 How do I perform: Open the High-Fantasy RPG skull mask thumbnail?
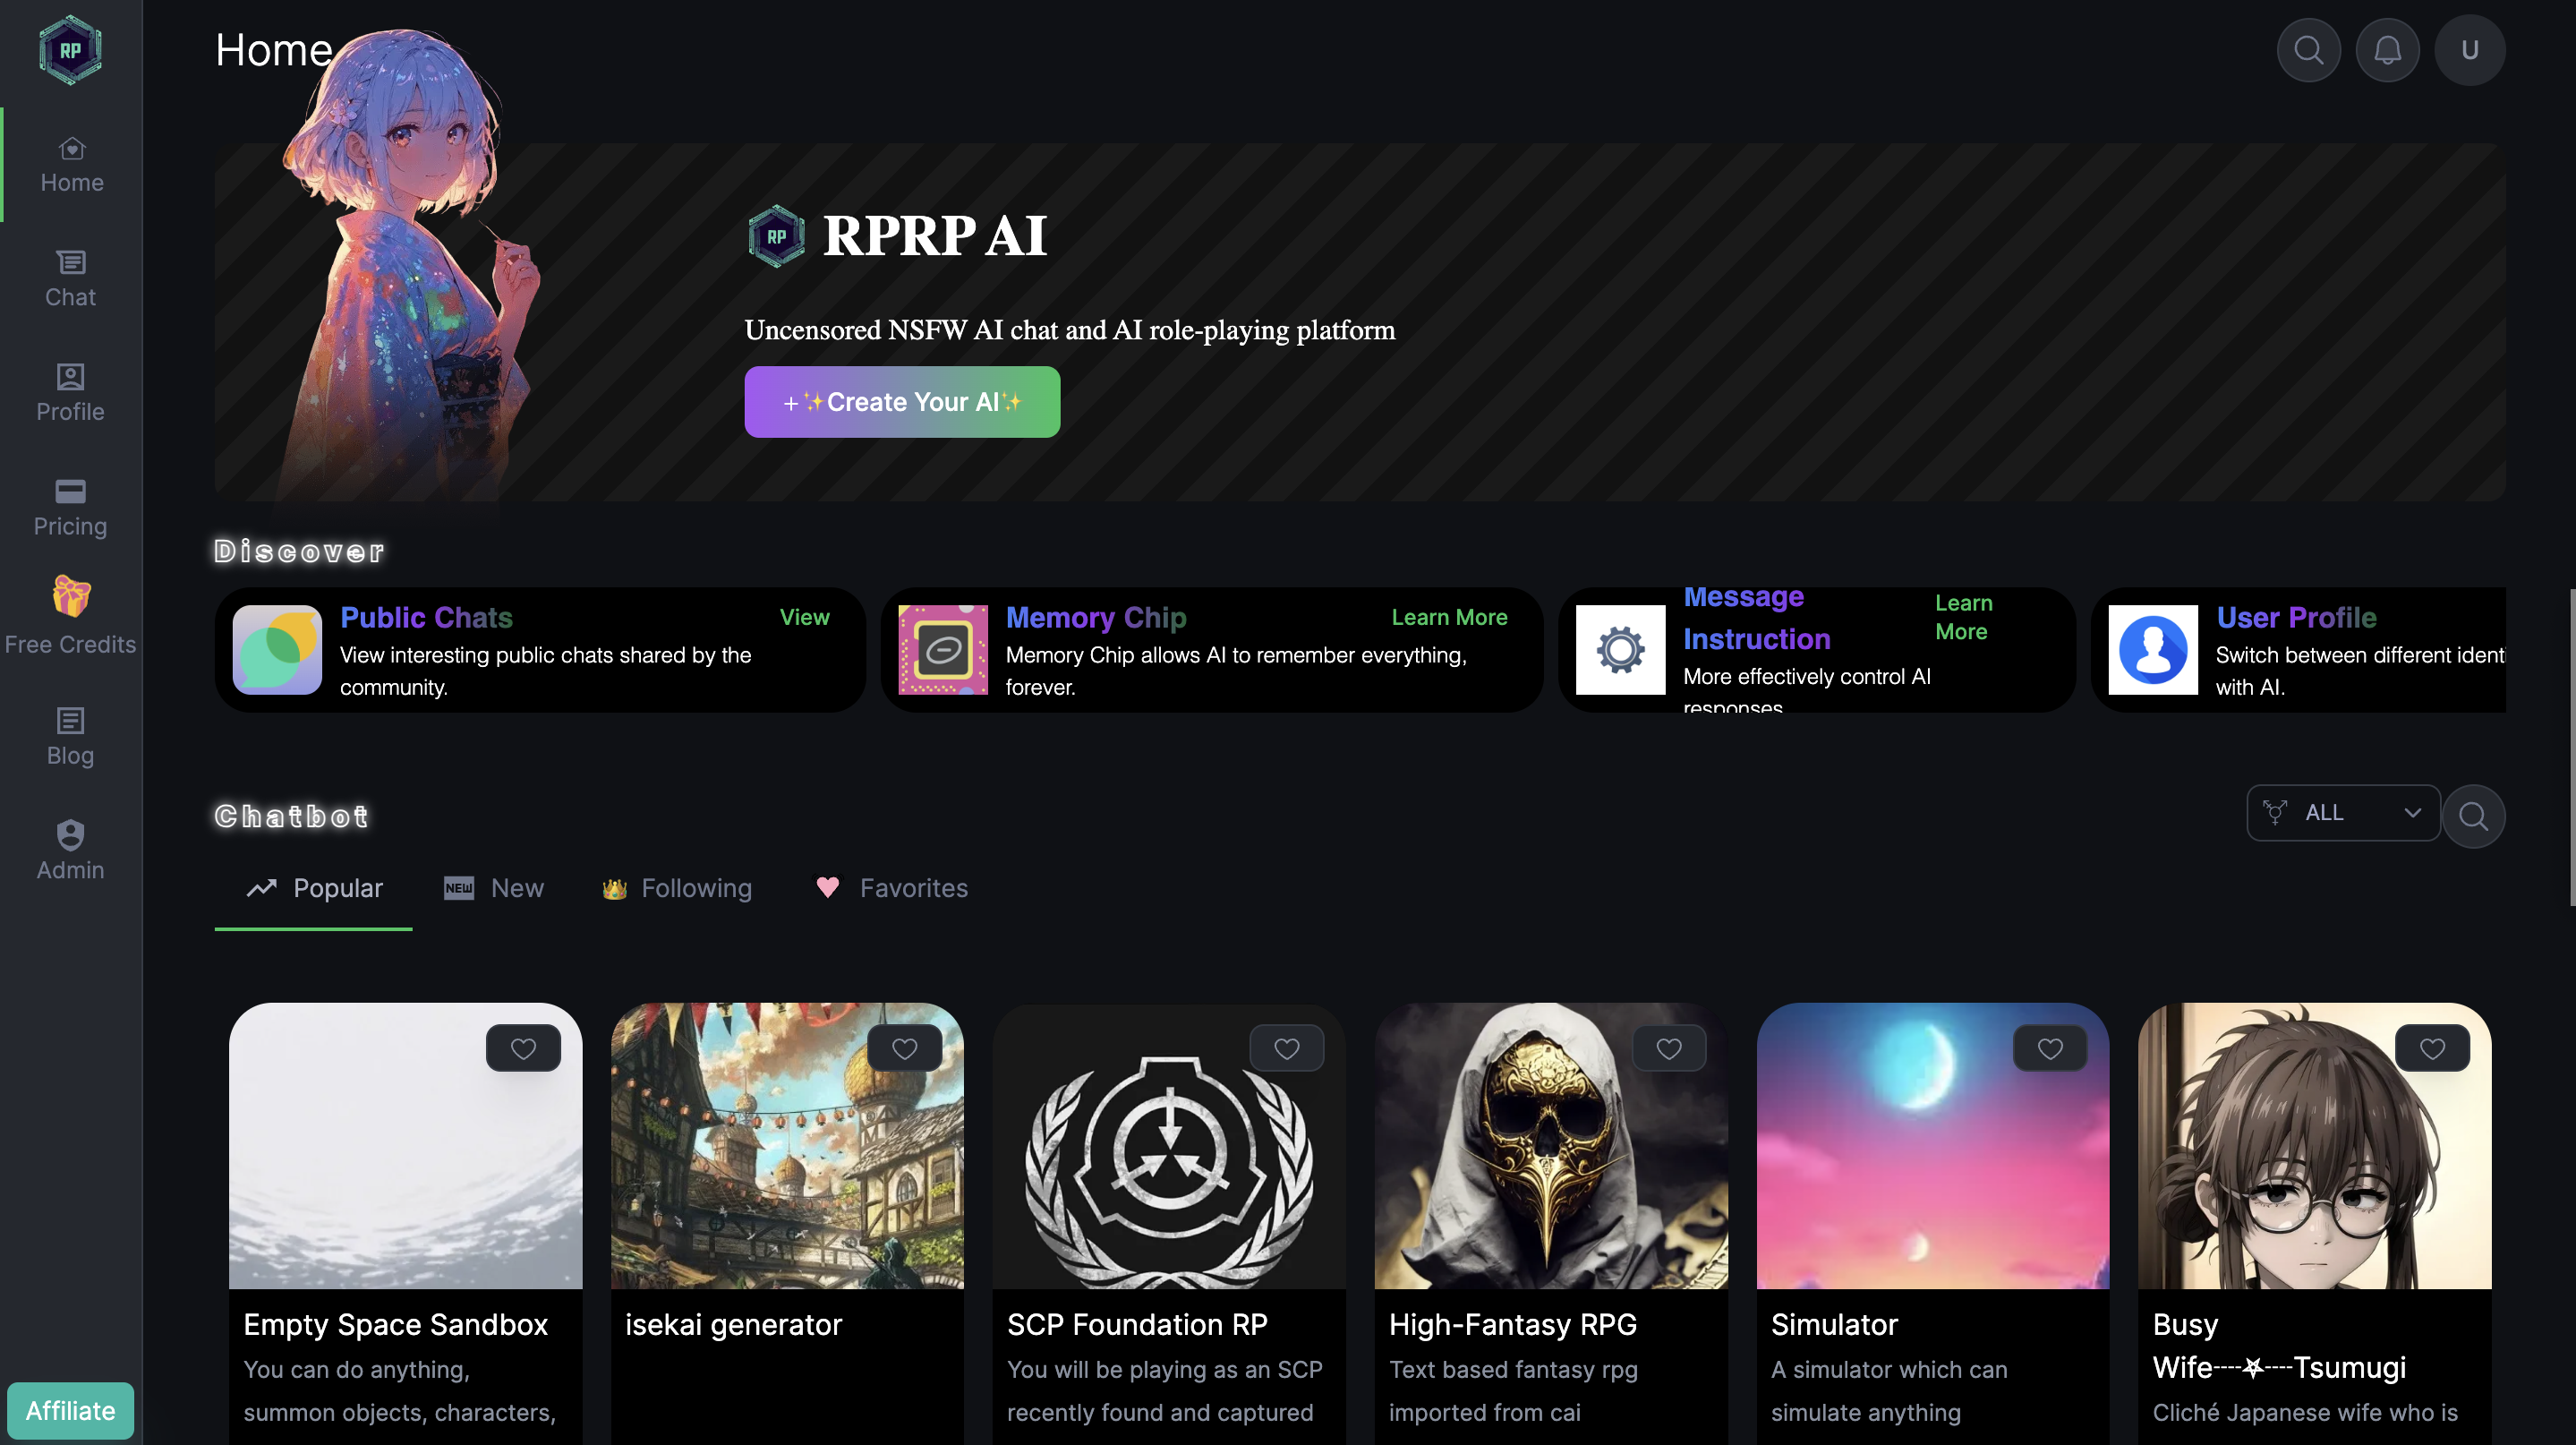point(1551,1146)
